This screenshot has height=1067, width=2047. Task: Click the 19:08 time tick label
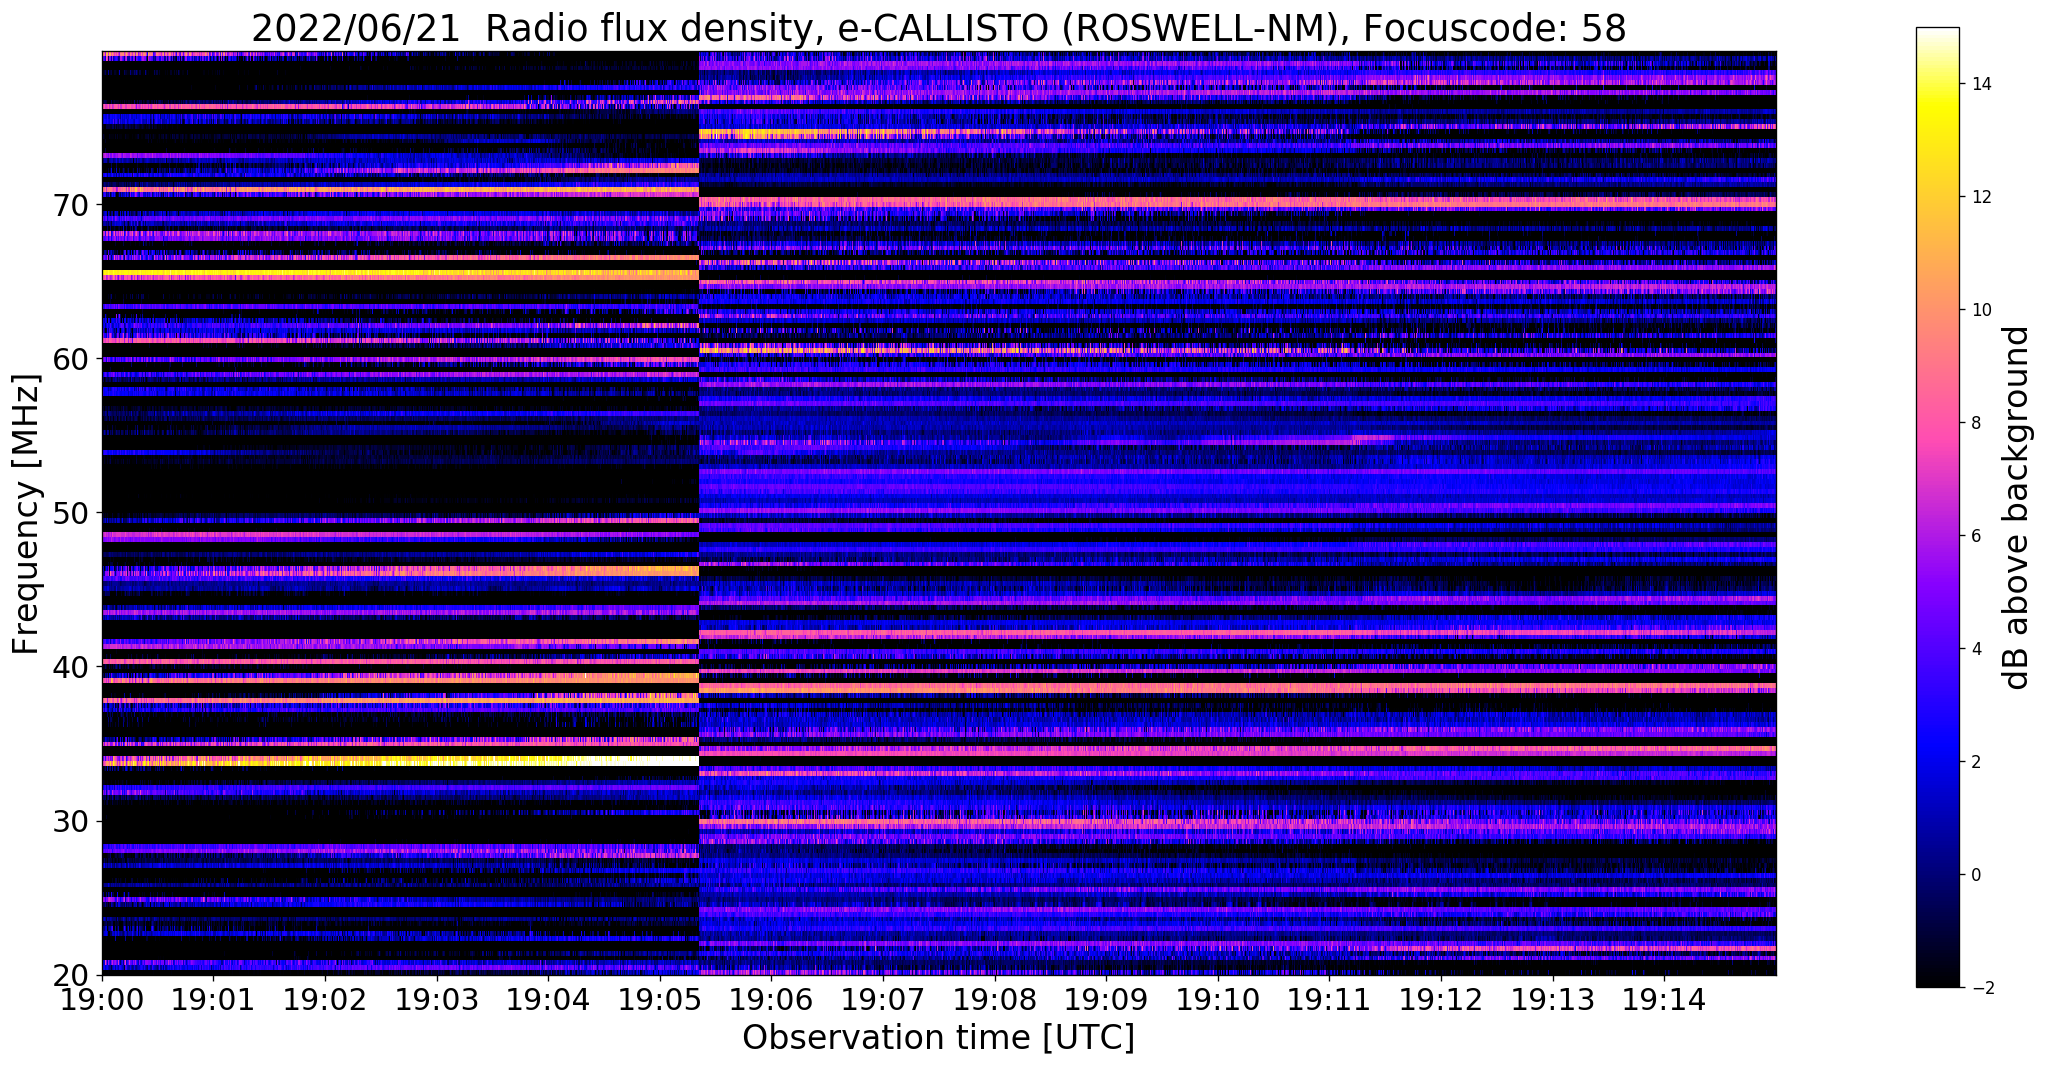(x=994, y=1000)
